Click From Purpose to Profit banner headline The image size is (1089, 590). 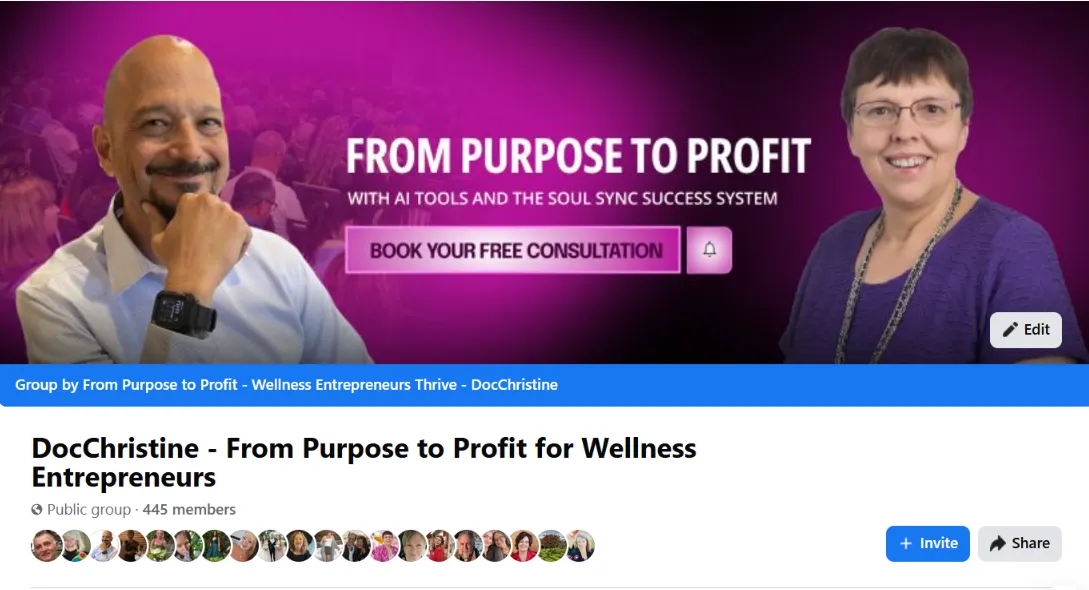579,155
